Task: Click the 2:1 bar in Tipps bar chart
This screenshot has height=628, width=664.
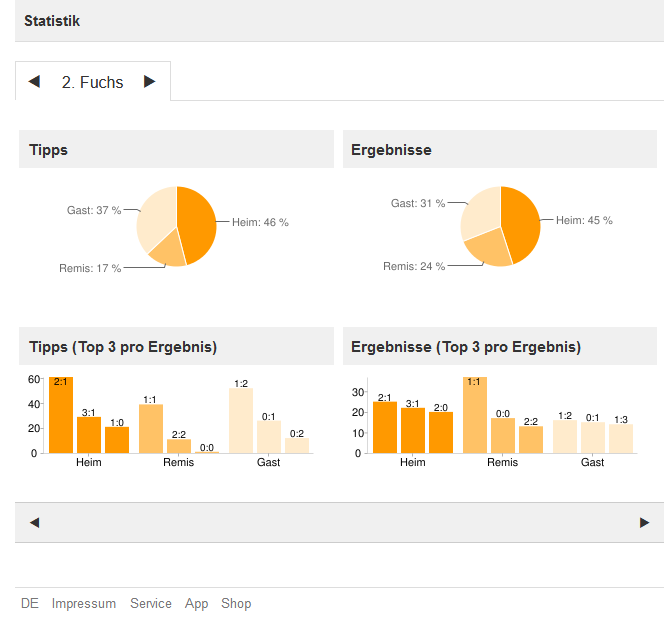Action: coord(61,416)
